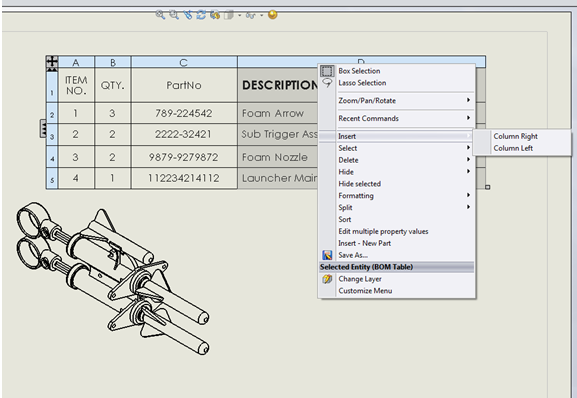This screenshot has width=577, height=398.
Task: Click the yellow sphere icon in view toolbar
Action: (x=273, y=15)
